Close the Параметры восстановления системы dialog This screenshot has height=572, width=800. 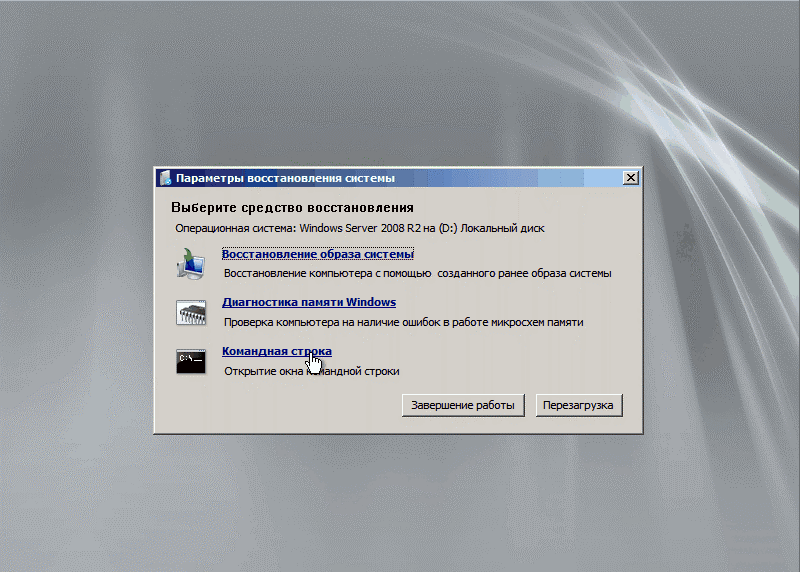click(x=631, y=178)
